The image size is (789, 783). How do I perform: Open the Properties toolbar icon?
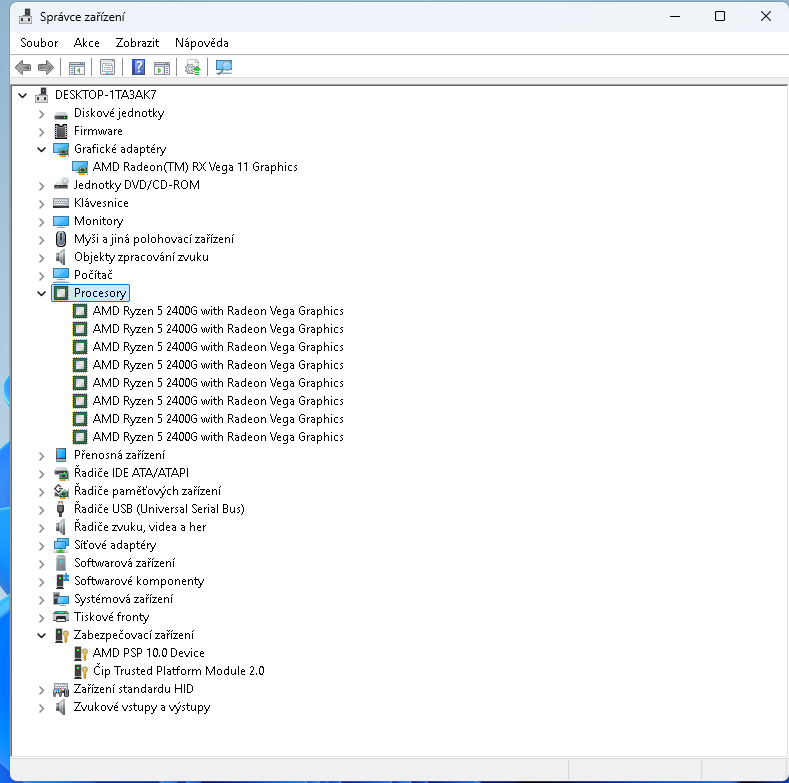pyautogui.click(x=107, y=67)
